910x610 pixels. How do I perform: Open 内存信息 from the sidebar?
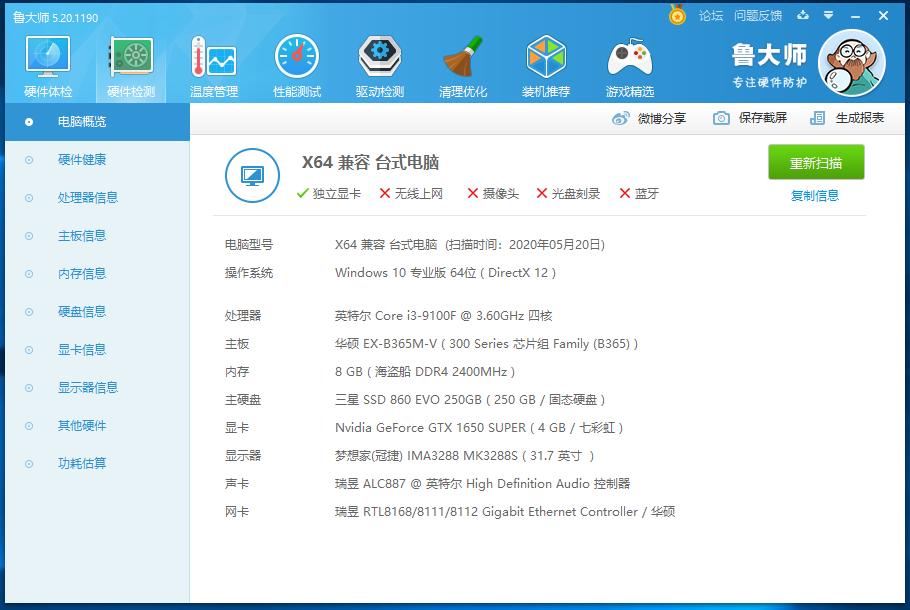[82, 273]
